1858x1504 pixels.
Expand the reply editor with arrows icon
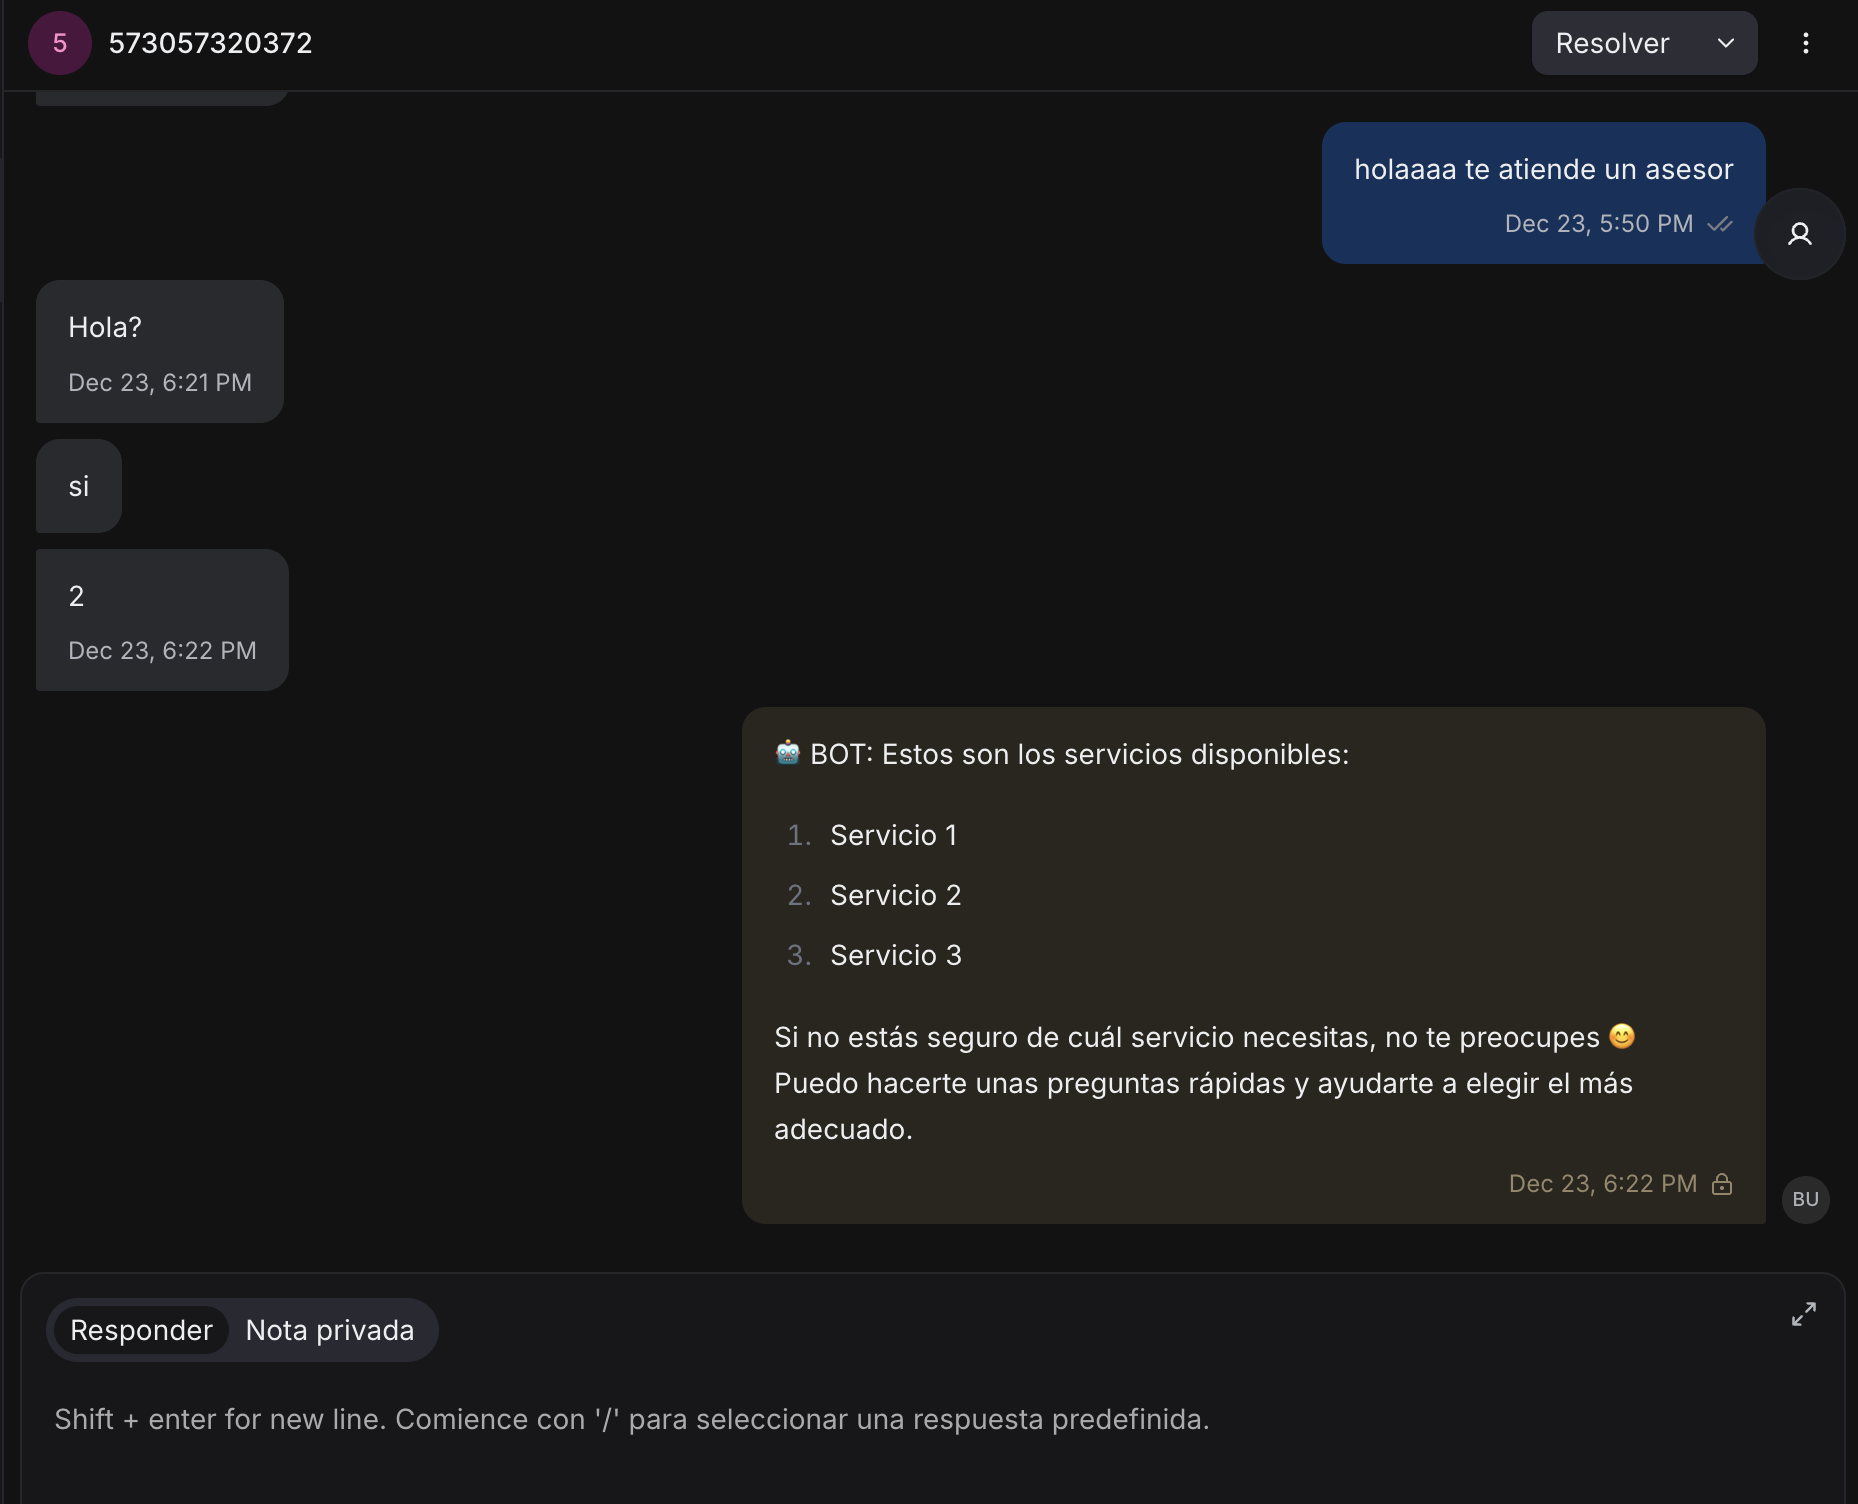tap(1803, 1314)
